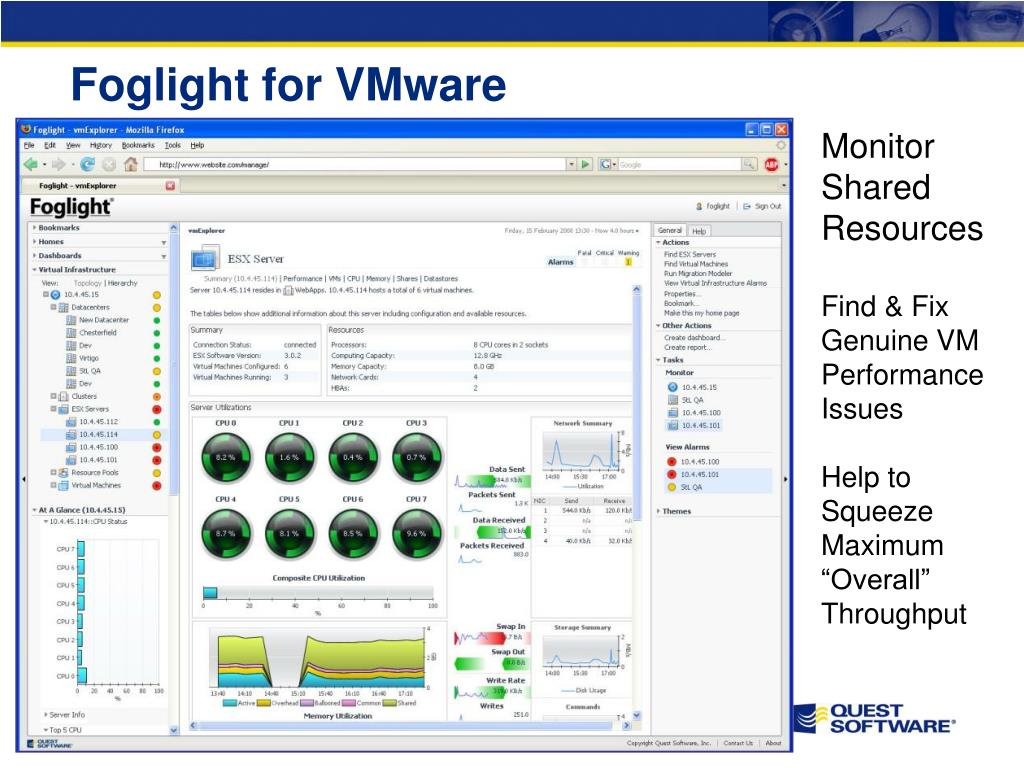Open the Tools menu
The width and height of the screenshot is (1024, 768).
(x=172, y=145)
